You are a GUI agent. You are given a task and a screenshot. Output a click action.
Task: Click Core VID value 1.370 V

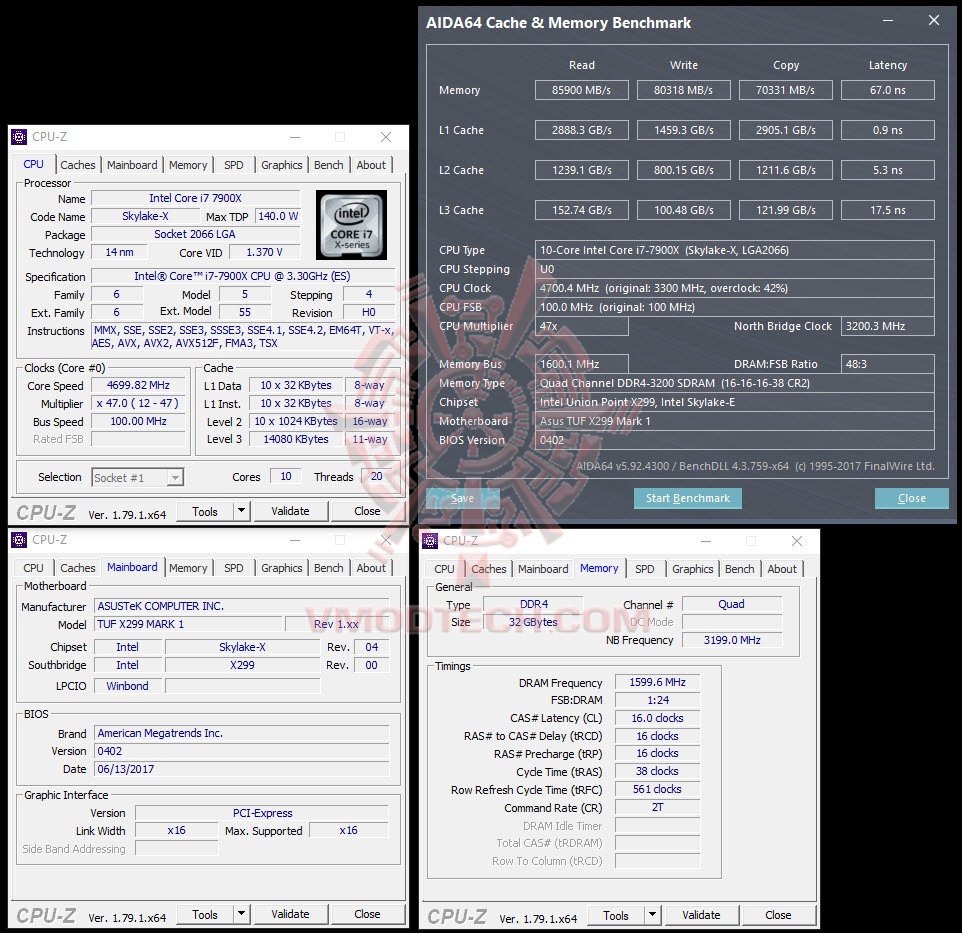(x=264, y=252)
